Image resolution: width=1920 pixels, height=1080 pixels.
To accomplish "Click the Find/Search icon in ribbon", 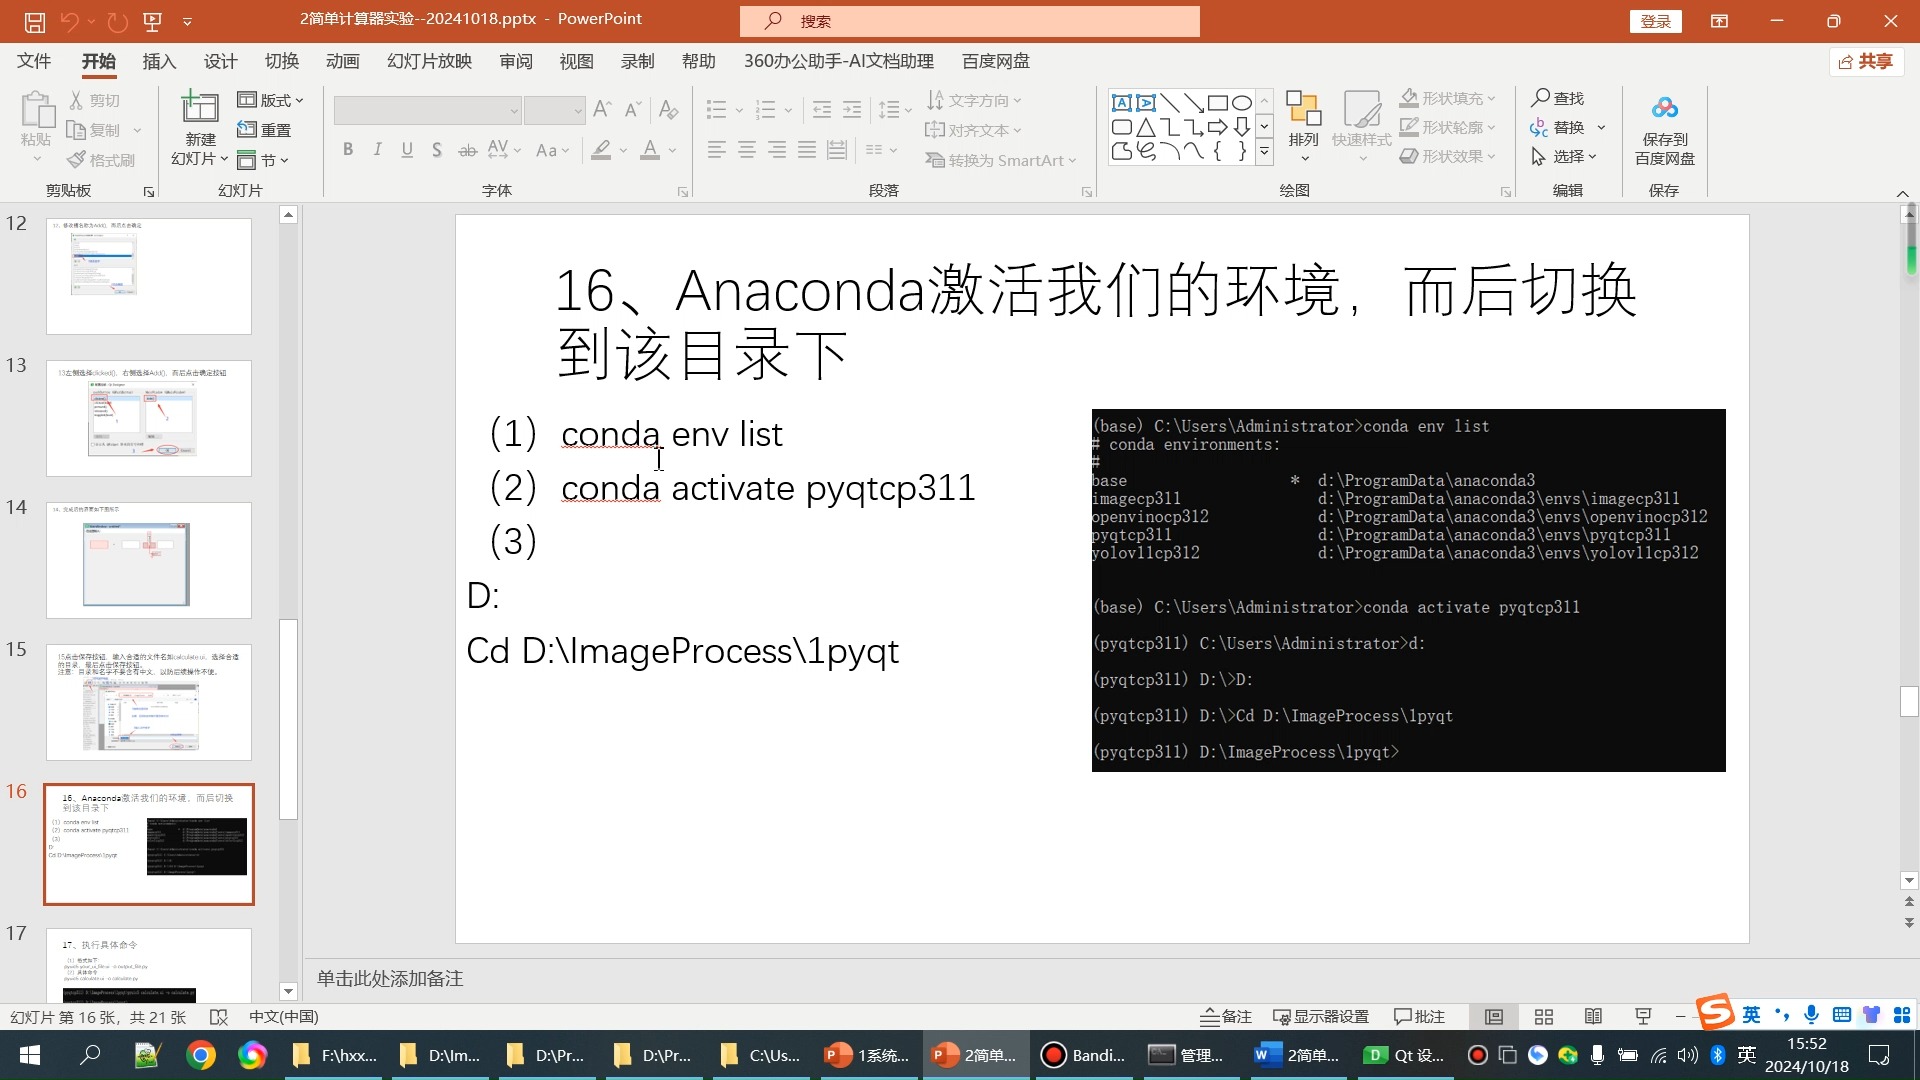I will 1559,98.
